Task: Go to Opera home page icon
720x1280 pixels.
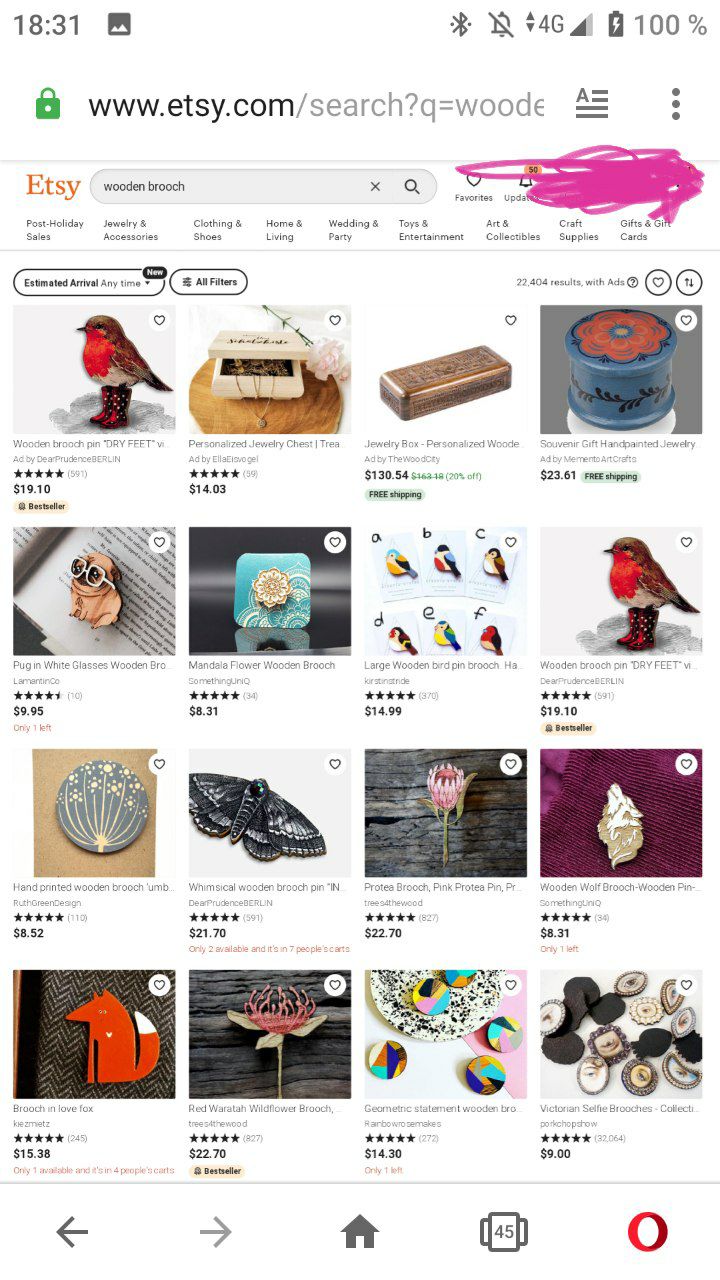Action: pos(360,1232)
